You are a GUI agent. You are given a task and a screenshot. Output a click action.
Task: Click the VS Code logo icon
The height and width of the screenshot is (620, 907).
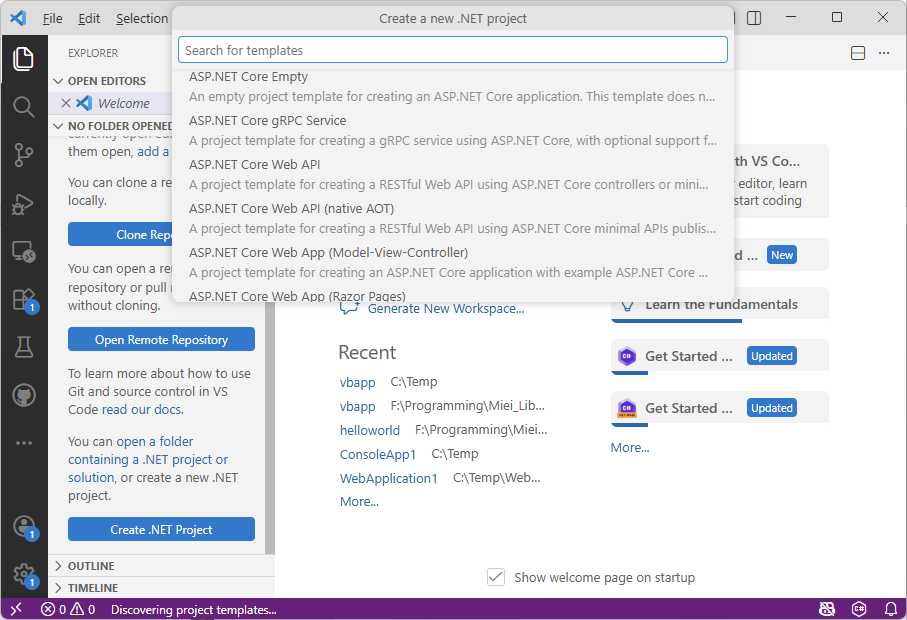click(x=19, y=18)
